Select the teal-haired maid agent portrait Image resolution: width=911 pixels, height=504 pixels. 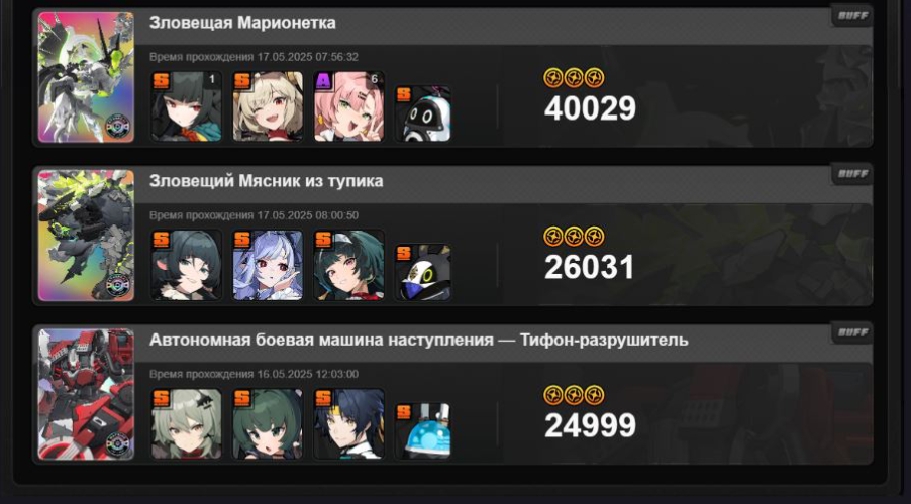(349, 265)
